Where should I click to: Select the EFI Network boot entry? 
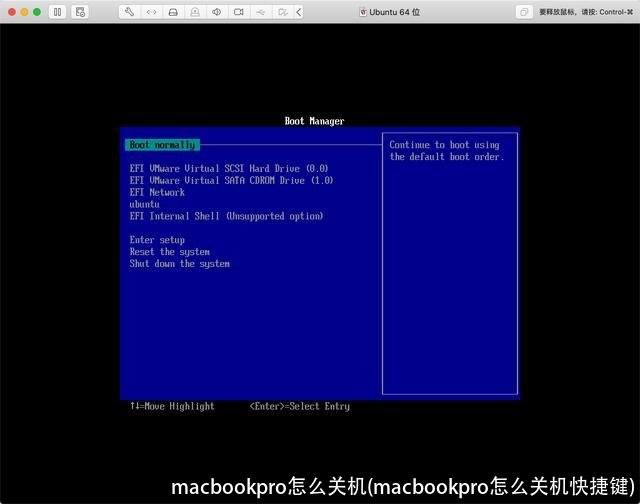pos(157,192)
